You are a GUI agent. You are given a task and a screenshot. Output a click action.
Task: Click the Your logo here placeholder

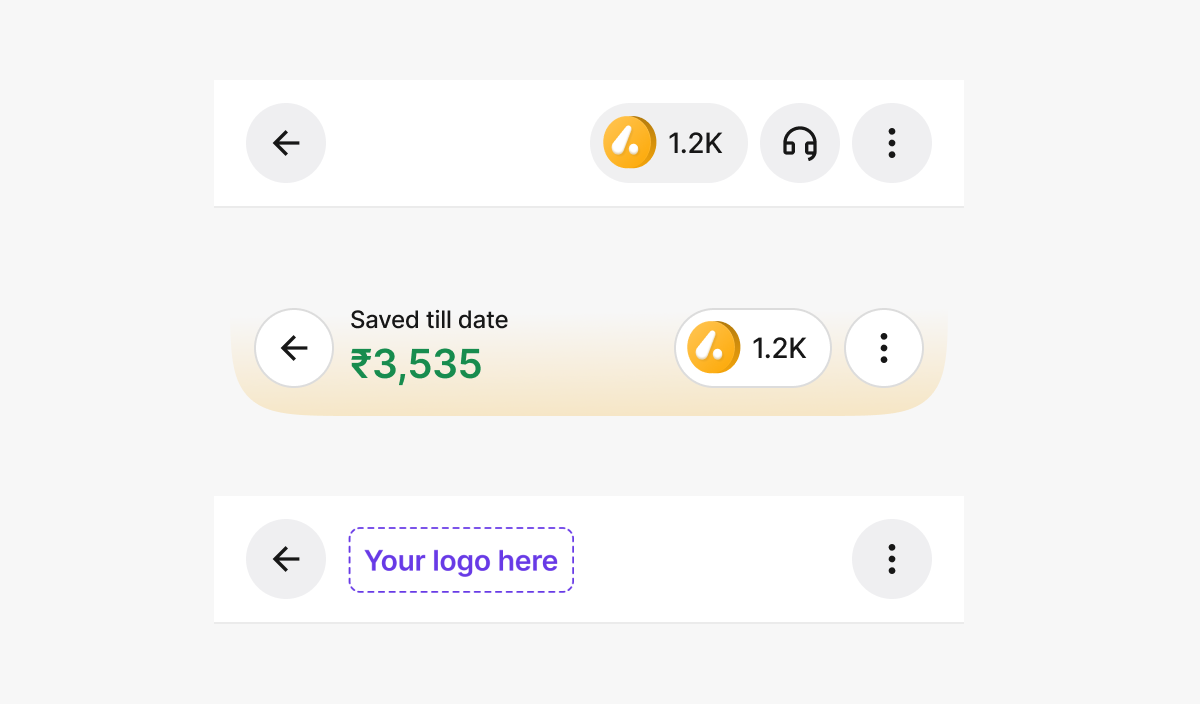pos(461,560)
